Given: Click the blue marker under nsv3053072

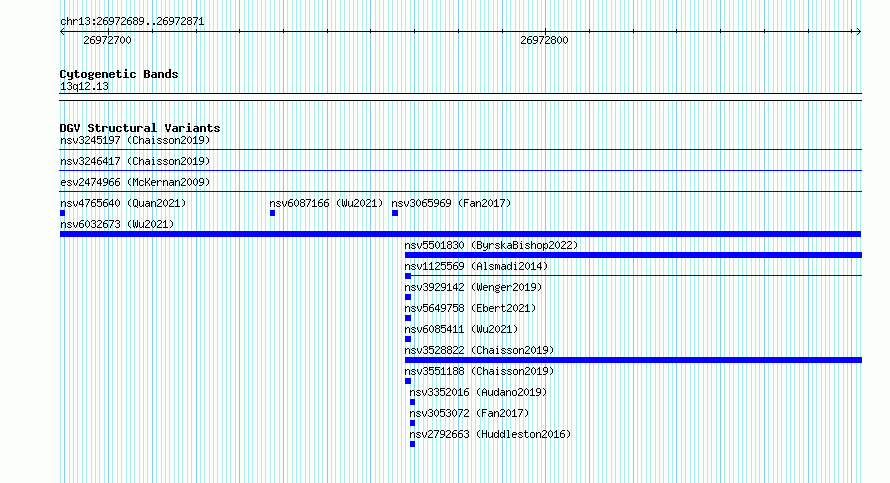Looking at the screenshot, I should pyautogui.click(x=413, y=423).
